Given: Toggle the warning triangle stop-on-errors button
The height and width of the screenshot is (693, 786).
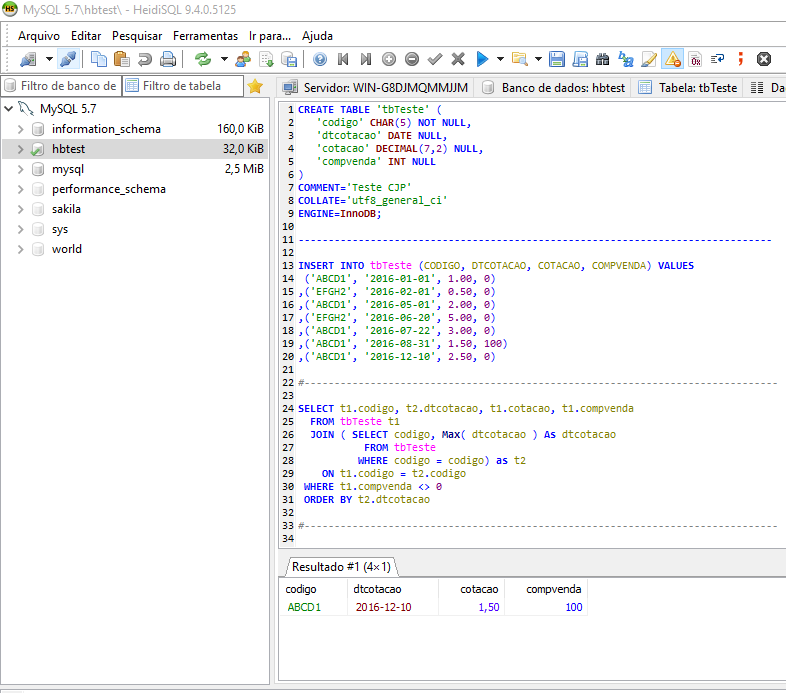Looking at the screenshot, I should [x=673, y=59].
